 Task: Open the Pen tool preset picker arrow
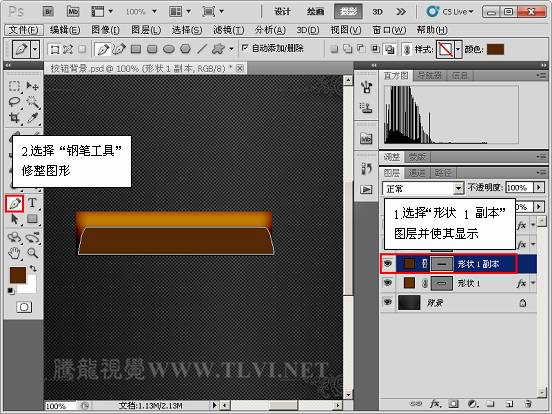(x=35, y=49)
